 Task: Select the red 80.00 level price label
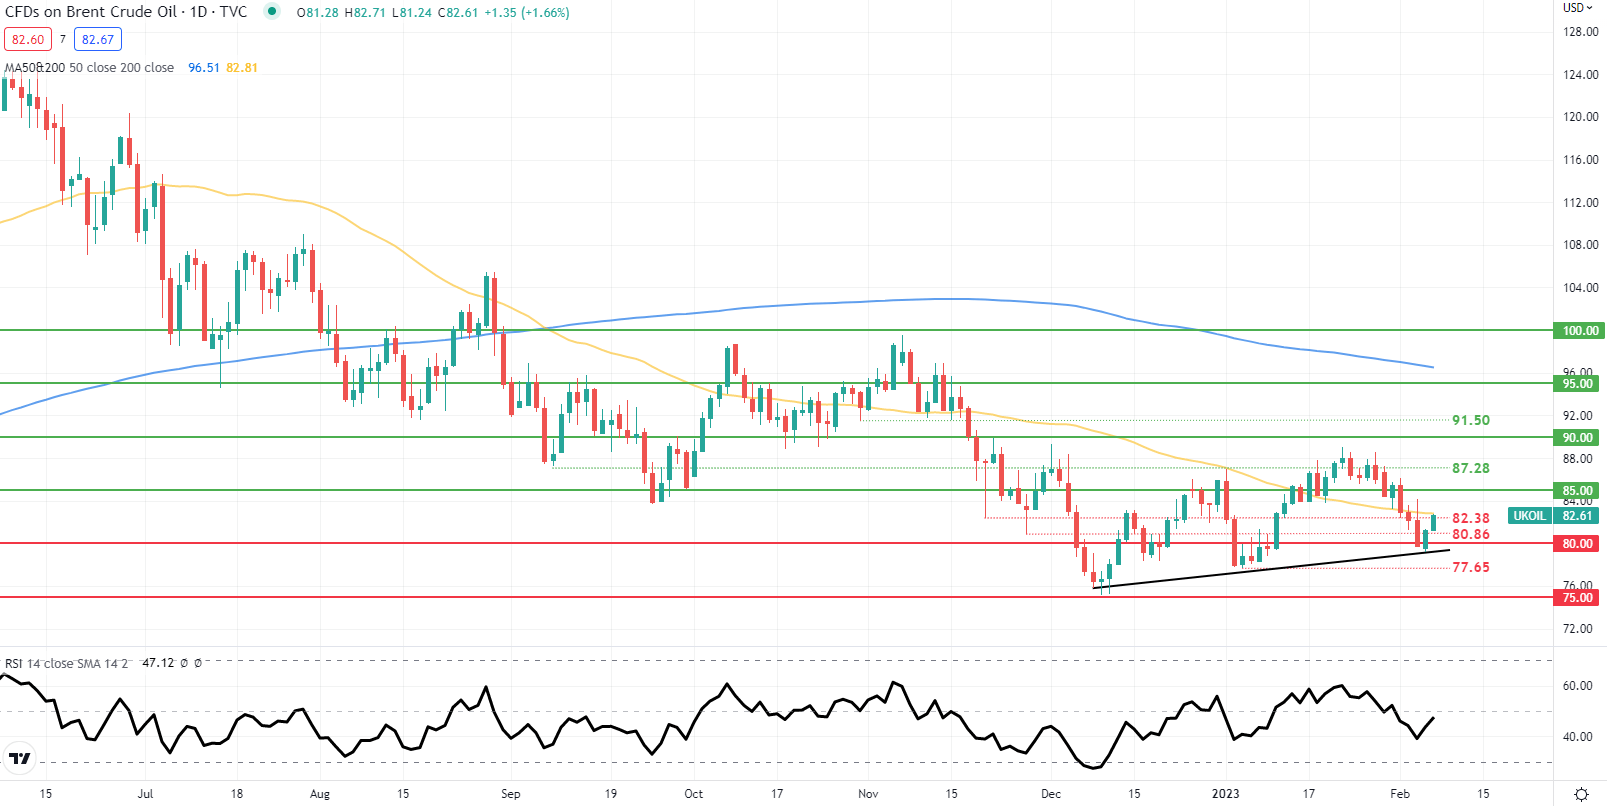[x=1578, y=544]
